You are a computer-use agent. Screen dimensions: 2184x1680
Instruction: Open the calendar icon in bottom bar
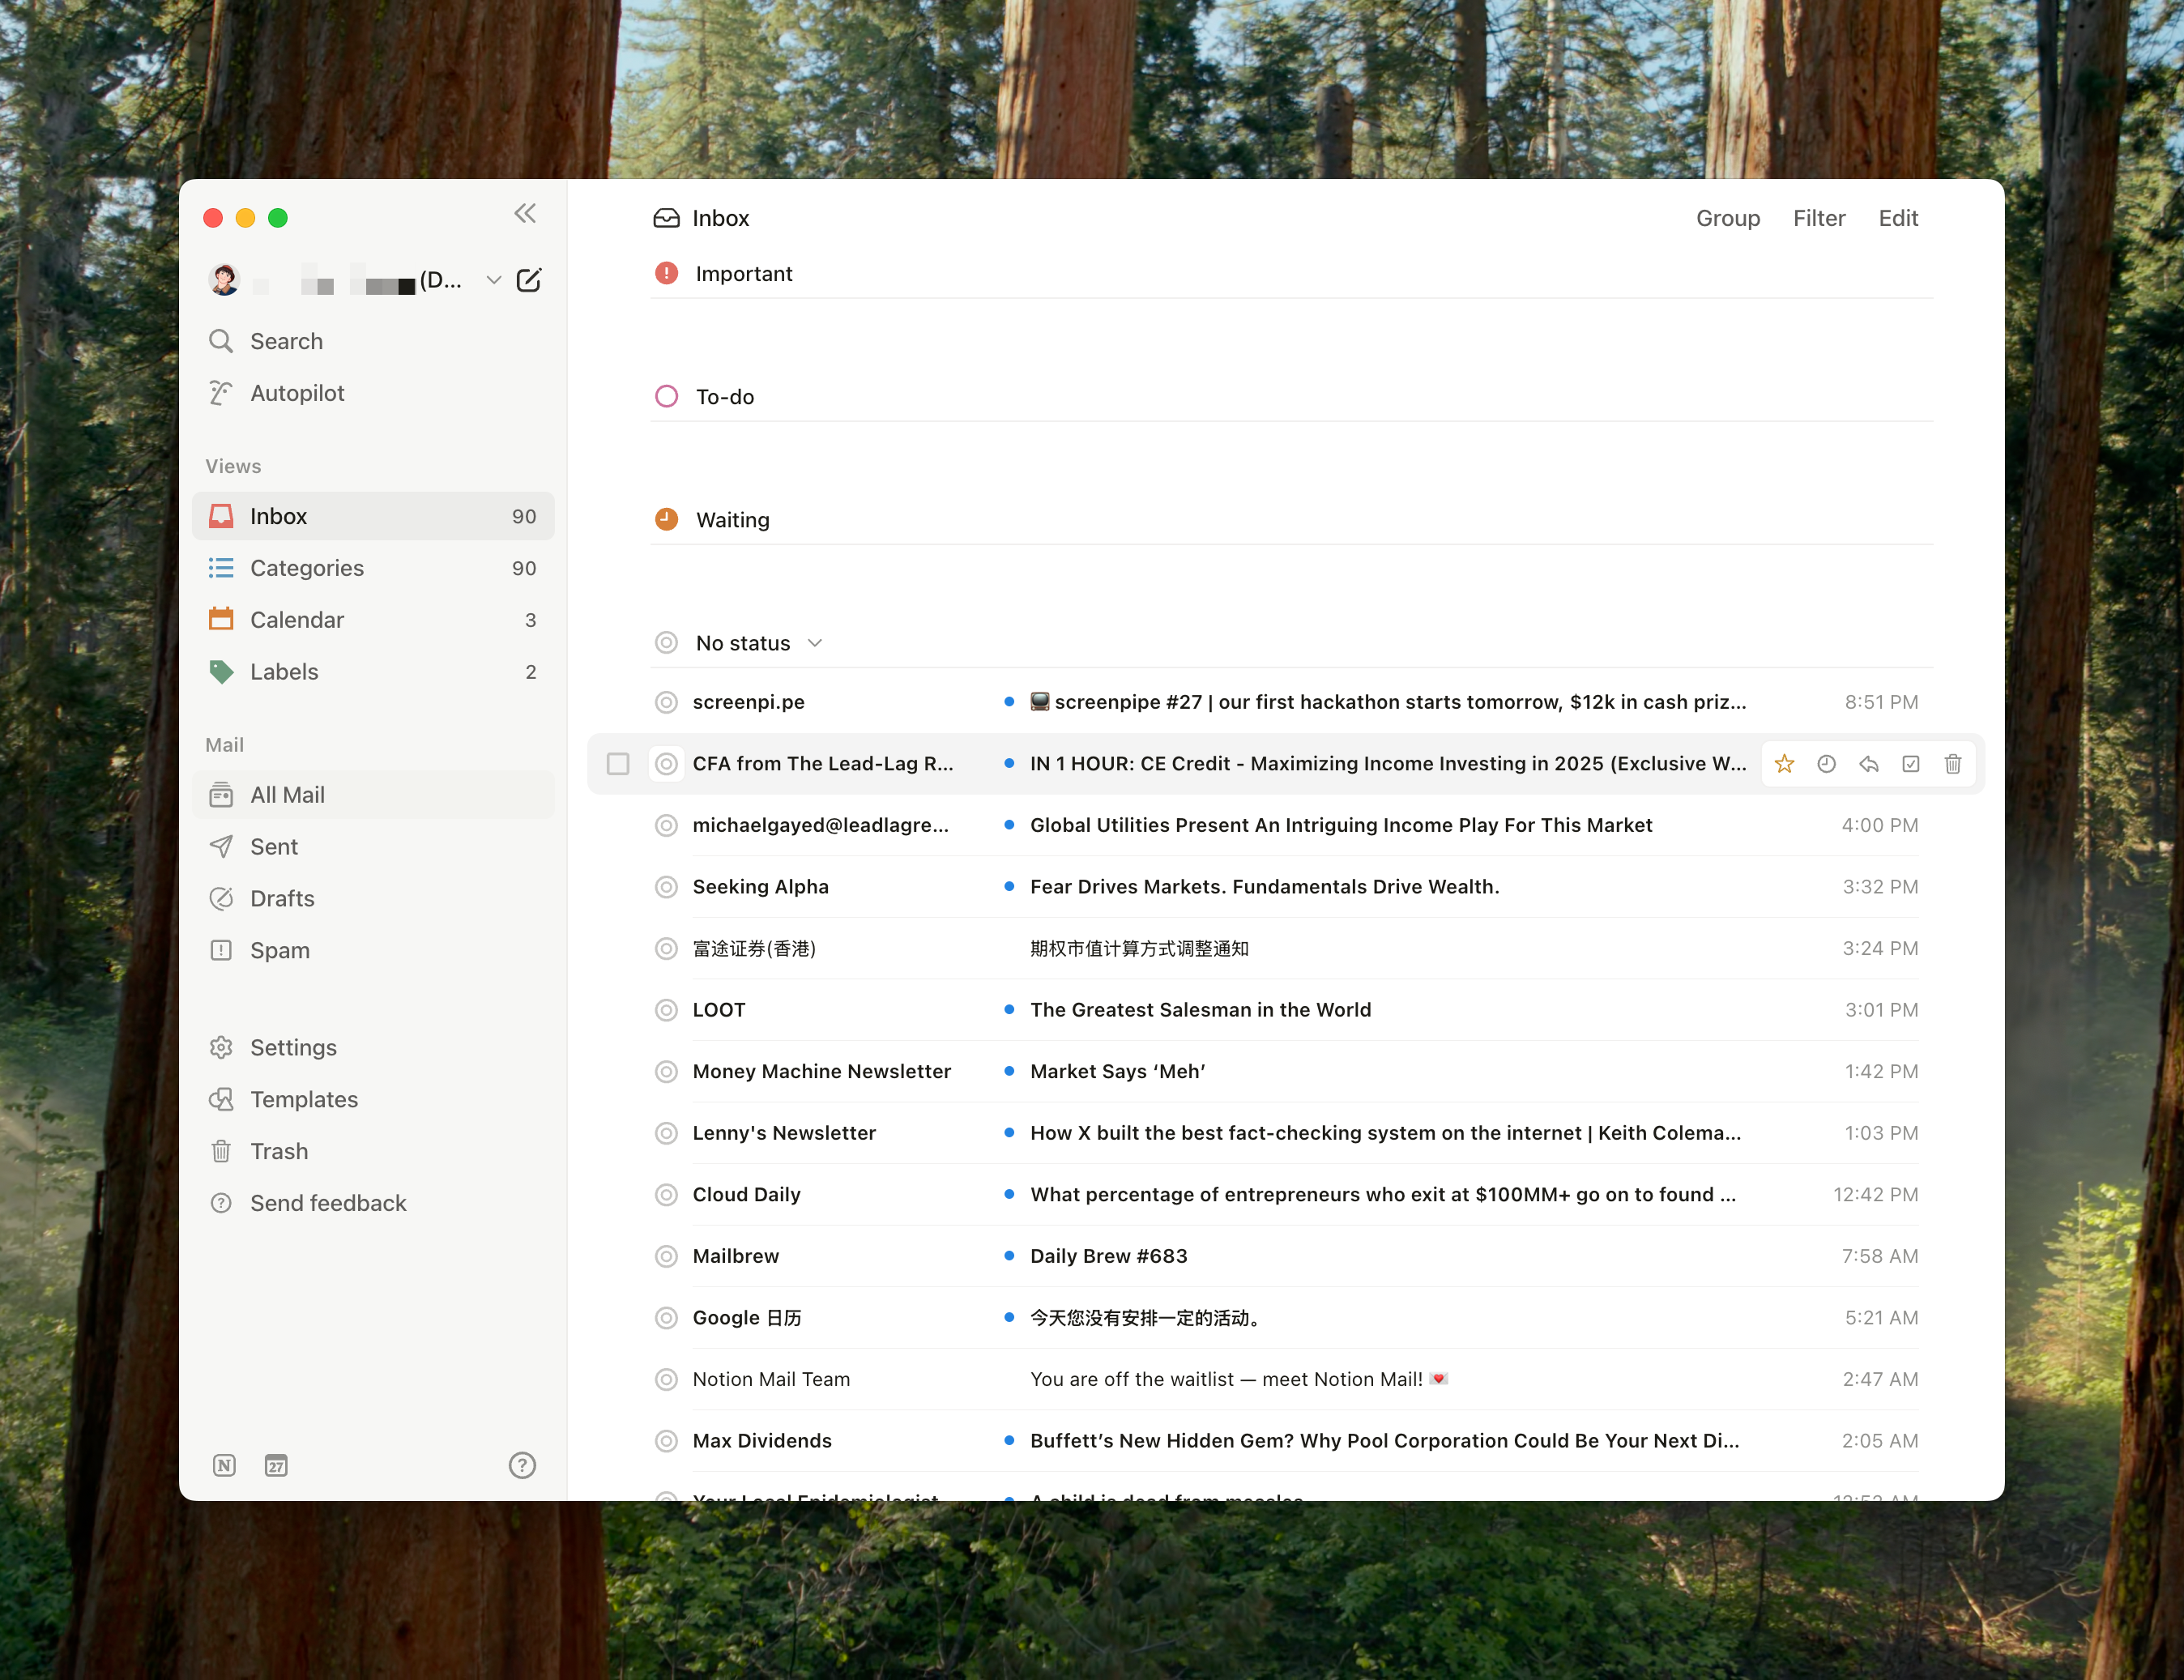[x=276, y=1465]
